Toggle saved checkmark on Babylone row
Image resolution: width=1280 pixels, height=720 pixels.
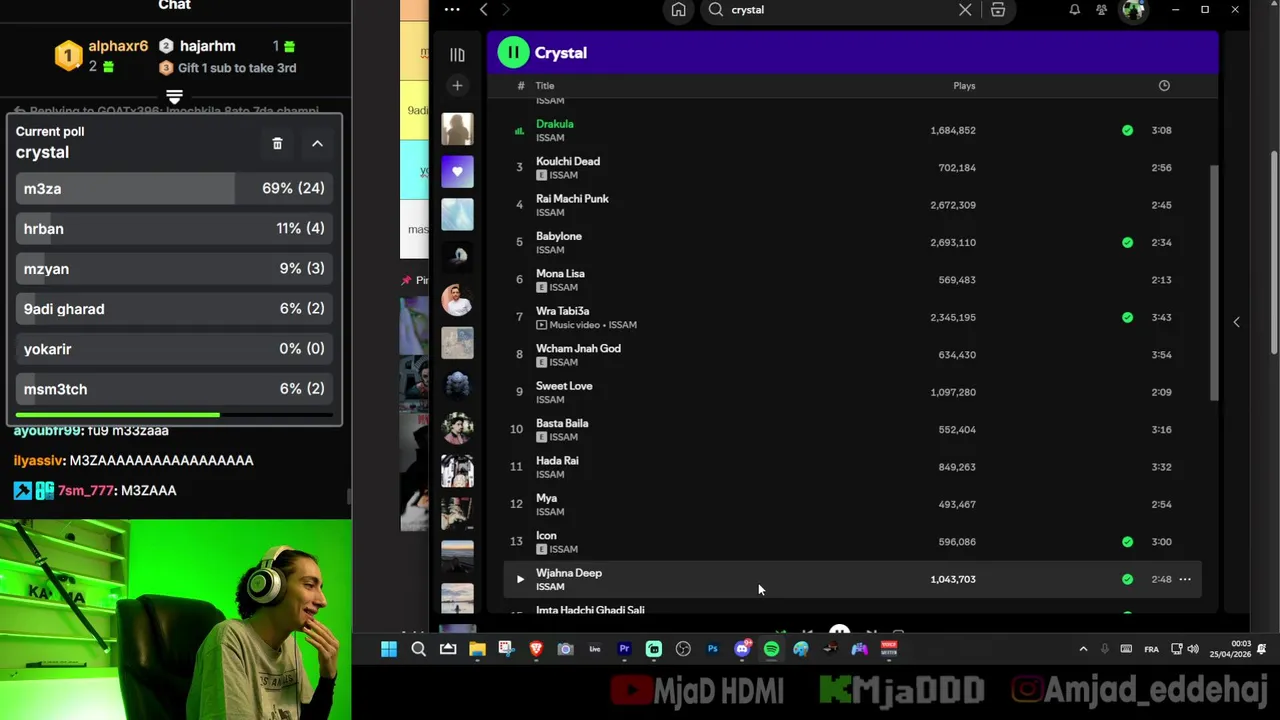coord(1127,242)
